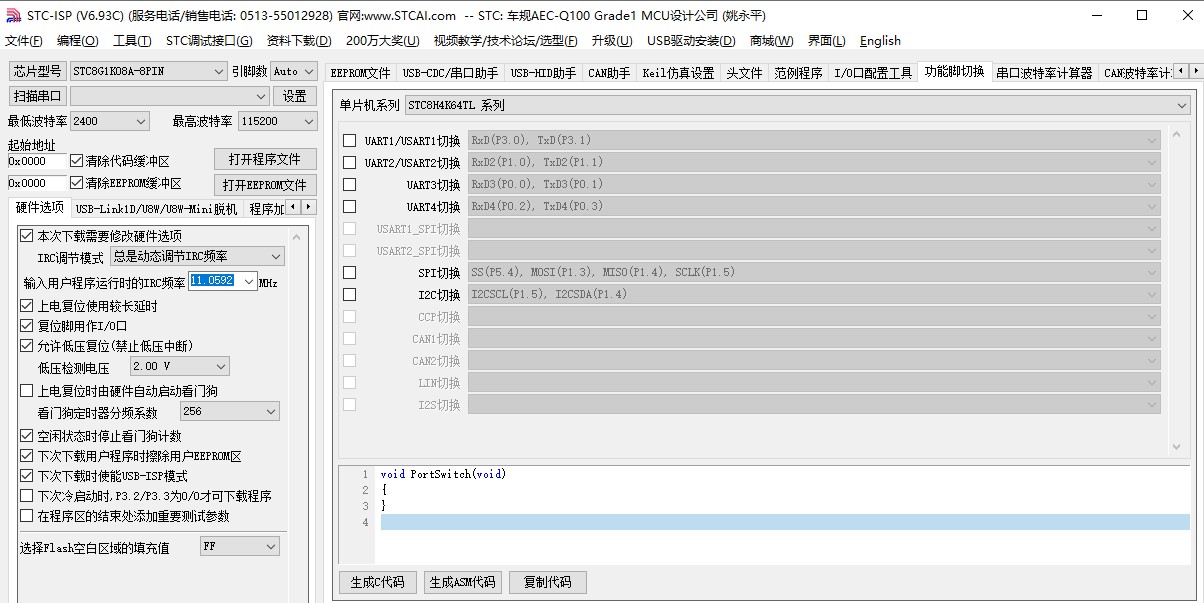Open the 最低波特率 2400 dropdown
Screen dimensions: 1204x603
[x=109, y=121]
